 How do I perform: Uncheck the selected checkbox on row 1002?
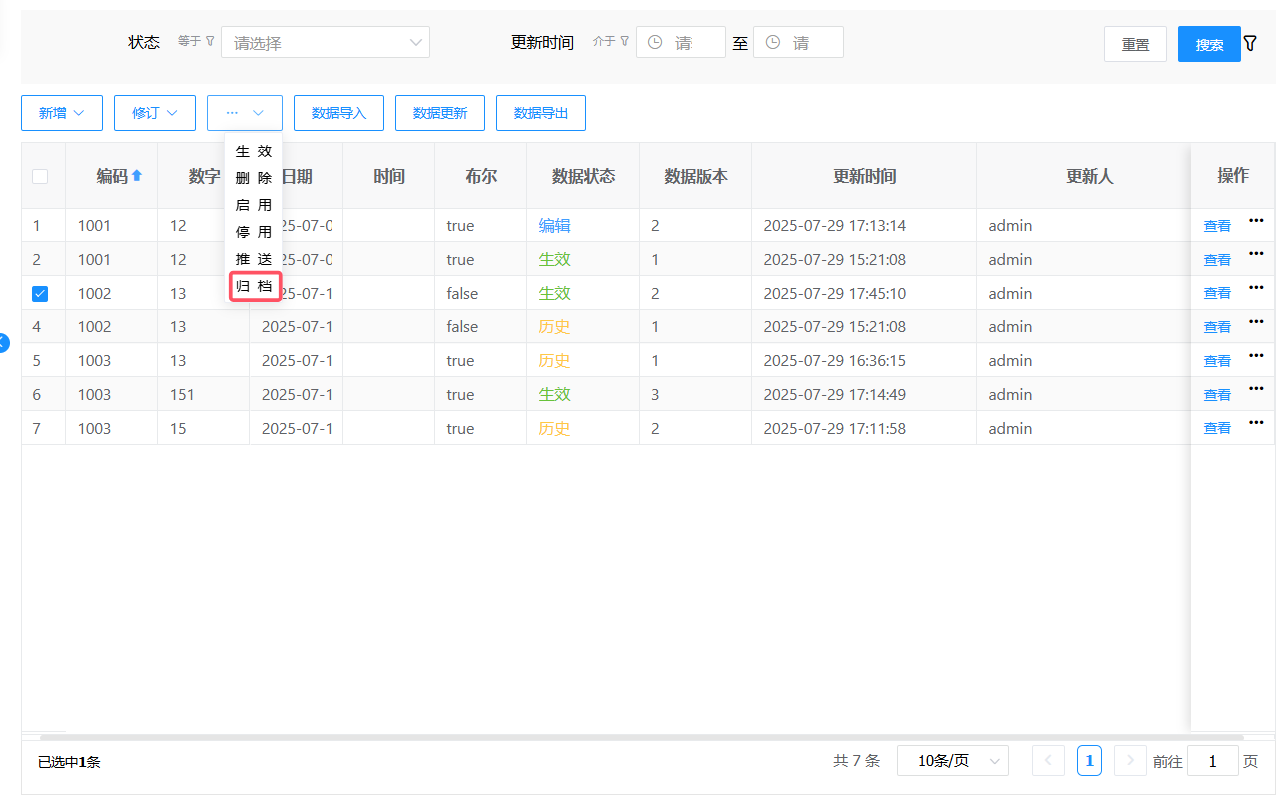pos(40,294)
